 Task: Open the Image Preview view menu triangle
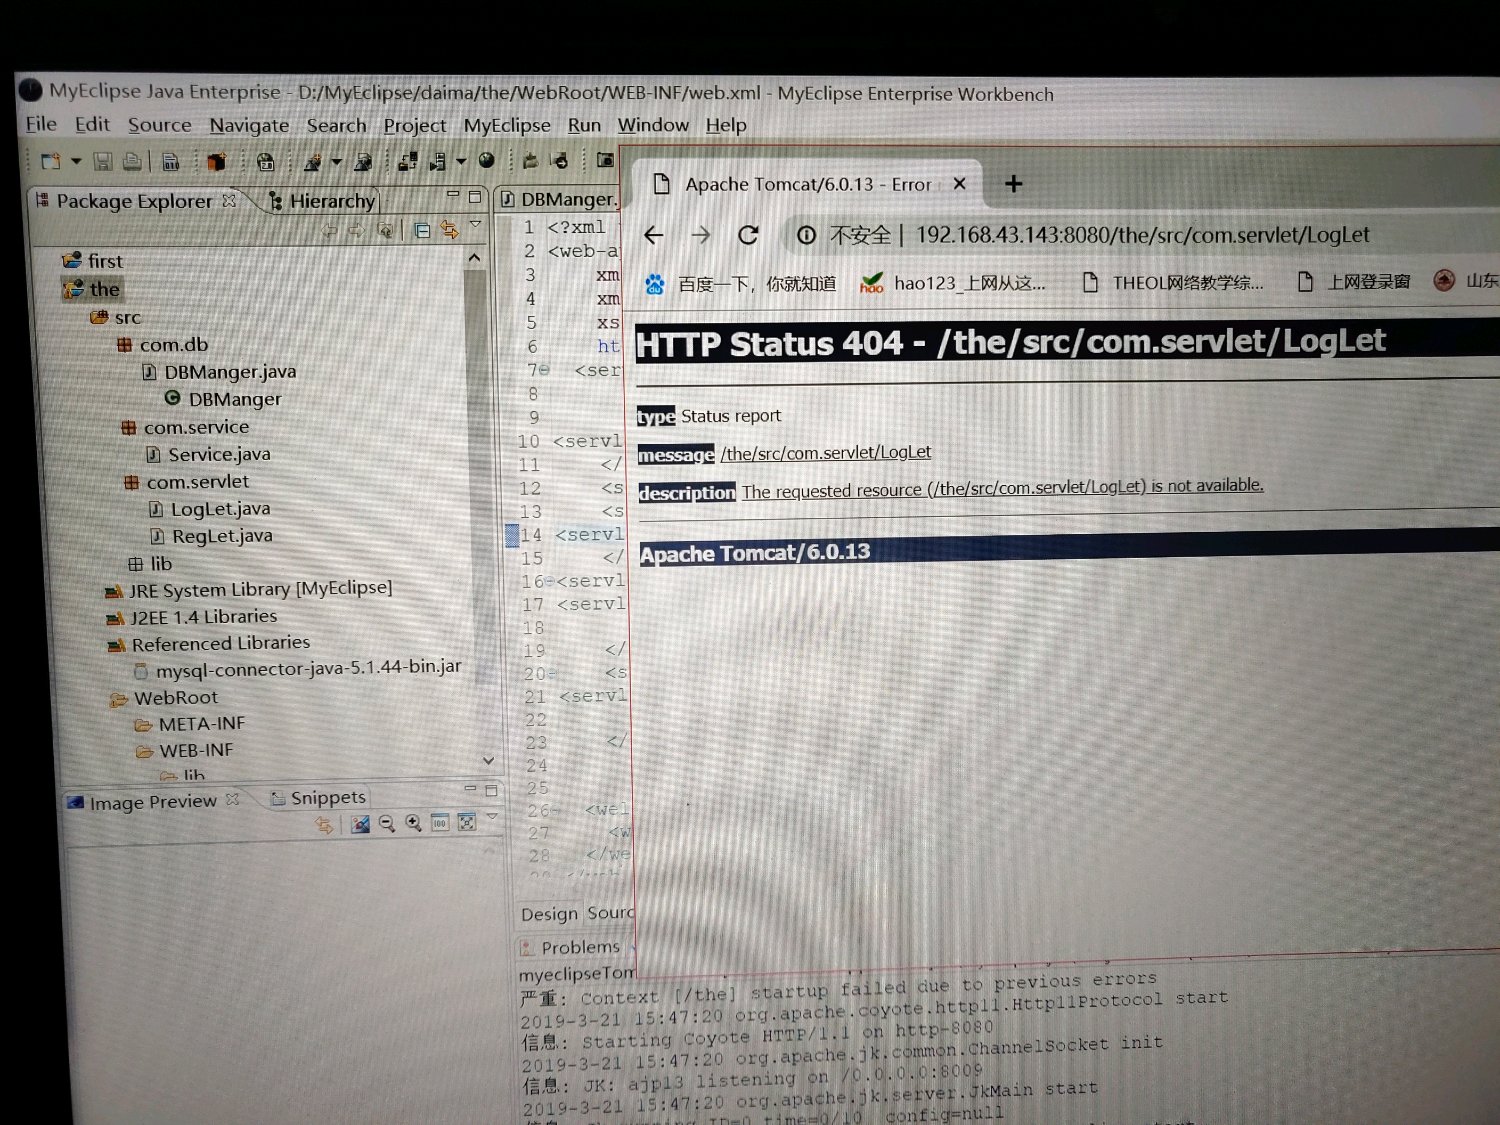click(x=492, y=817)
